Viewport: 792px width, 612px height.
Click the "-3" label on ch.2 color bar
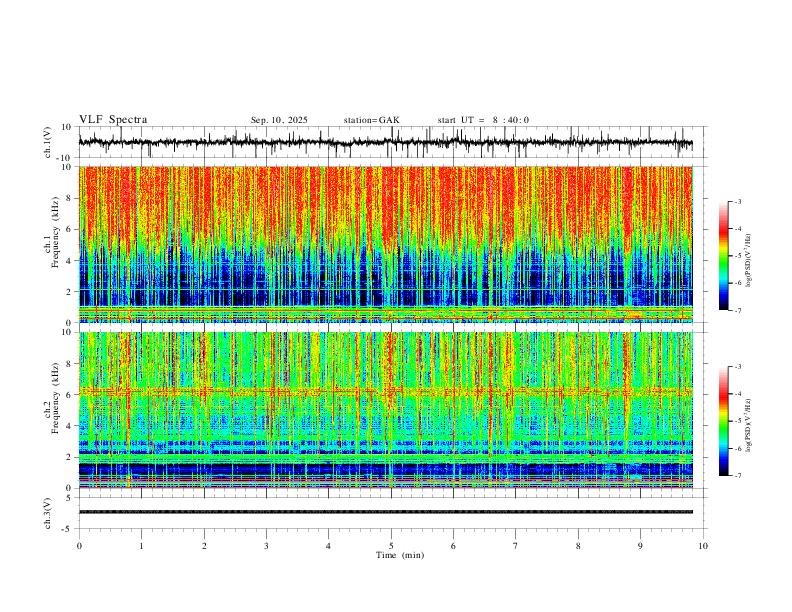[738, 367]
